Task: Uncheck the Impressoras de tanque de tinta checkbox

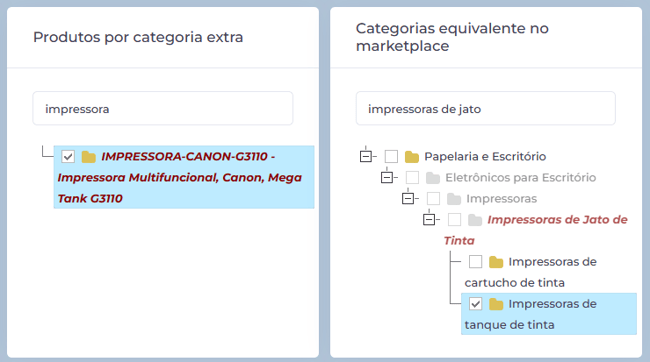Action: coord(475,304)
